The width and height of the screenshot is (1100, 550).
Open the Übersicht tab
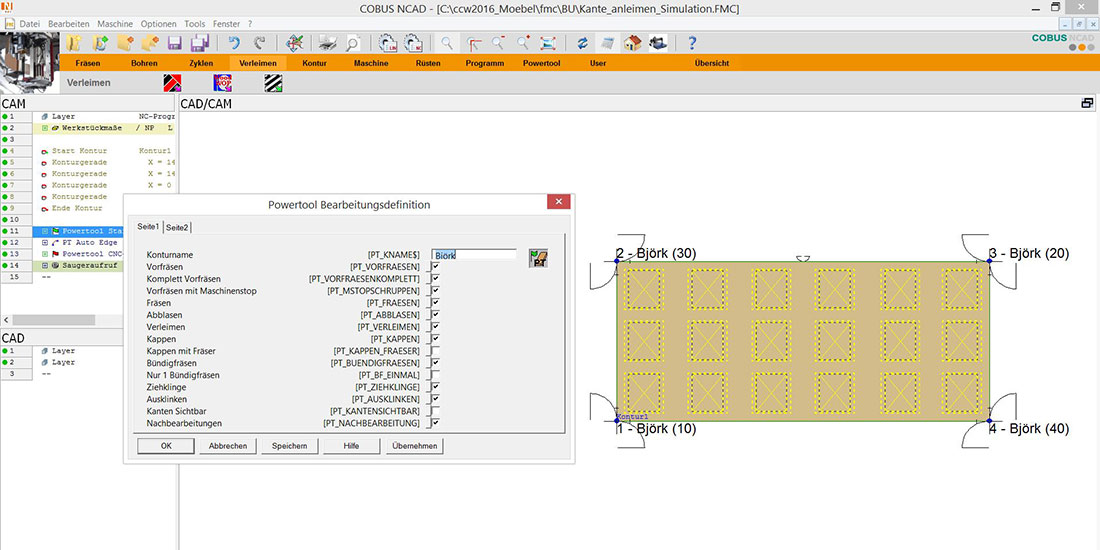(711, 63)
